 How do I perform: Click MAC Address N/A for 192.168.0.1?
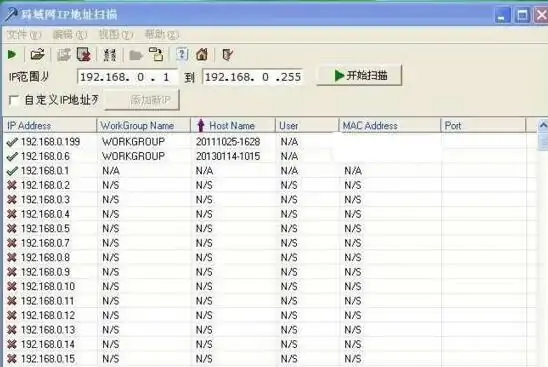point(353,171)
